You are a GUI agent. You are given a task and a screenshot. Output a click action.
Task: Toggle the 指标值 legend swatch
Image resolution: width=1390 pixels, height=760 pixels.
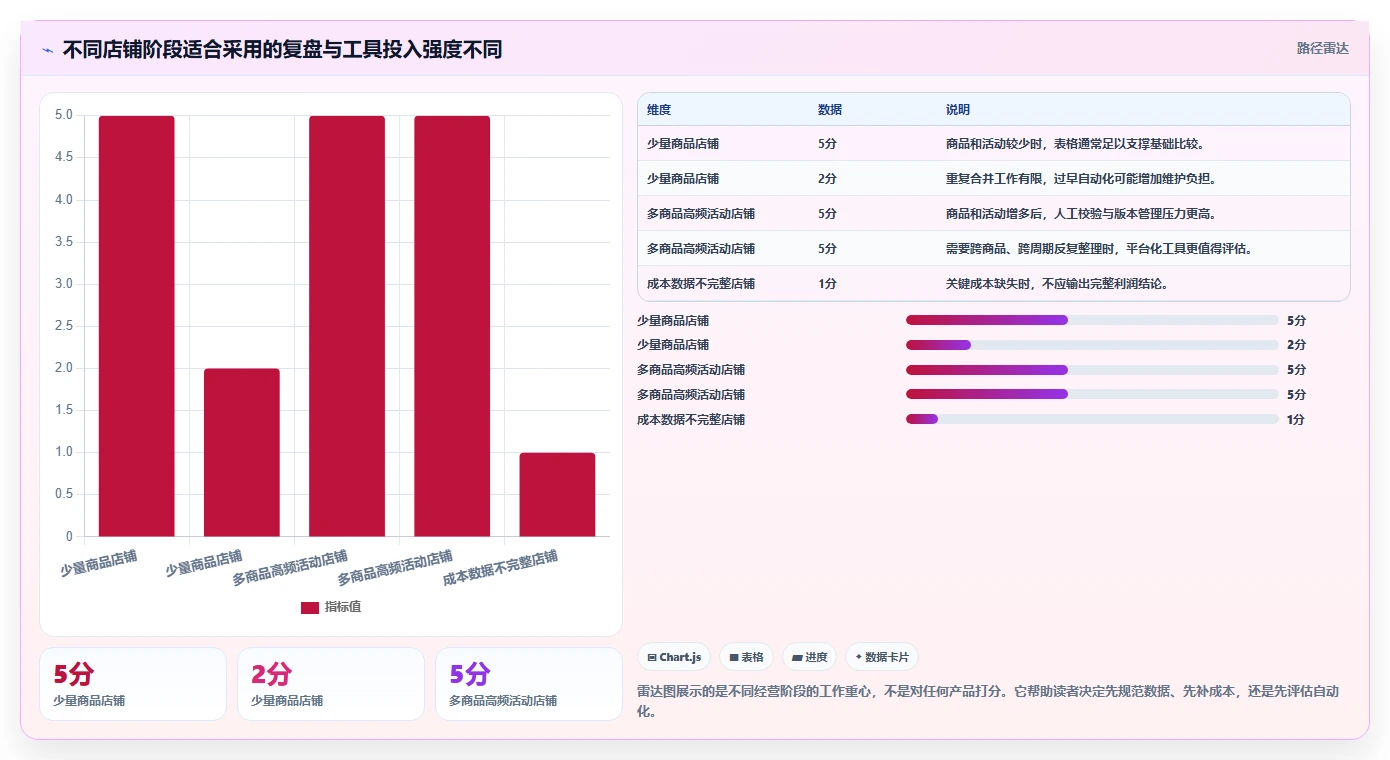click(x=310, y=607)
